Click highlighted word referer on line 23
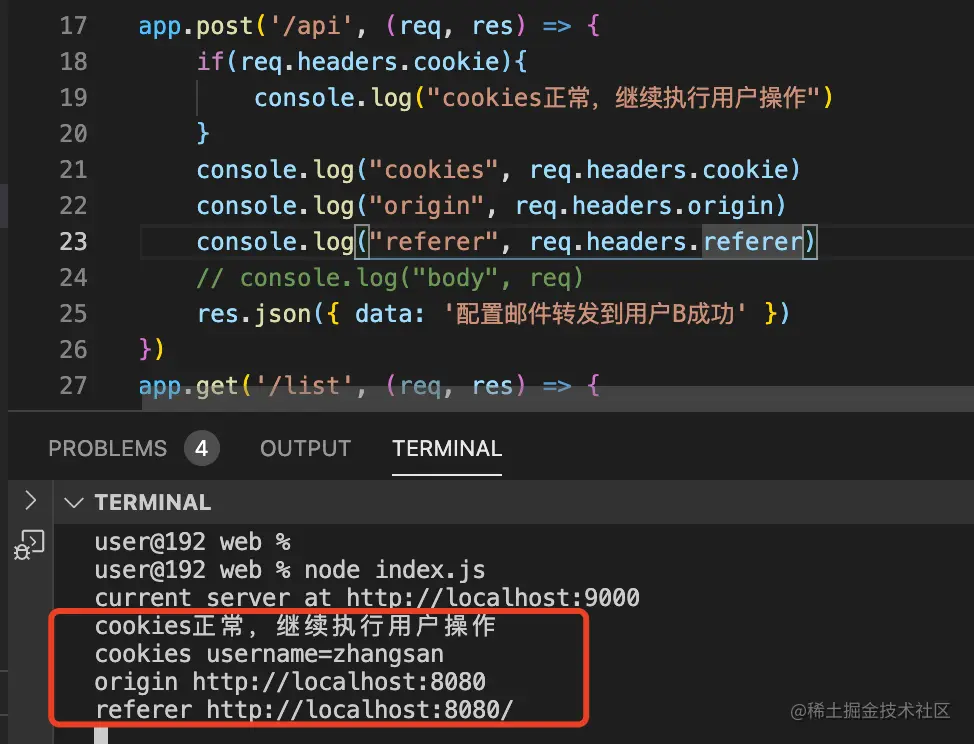Screen dimensions: 974x744 (x=753, y=242)
